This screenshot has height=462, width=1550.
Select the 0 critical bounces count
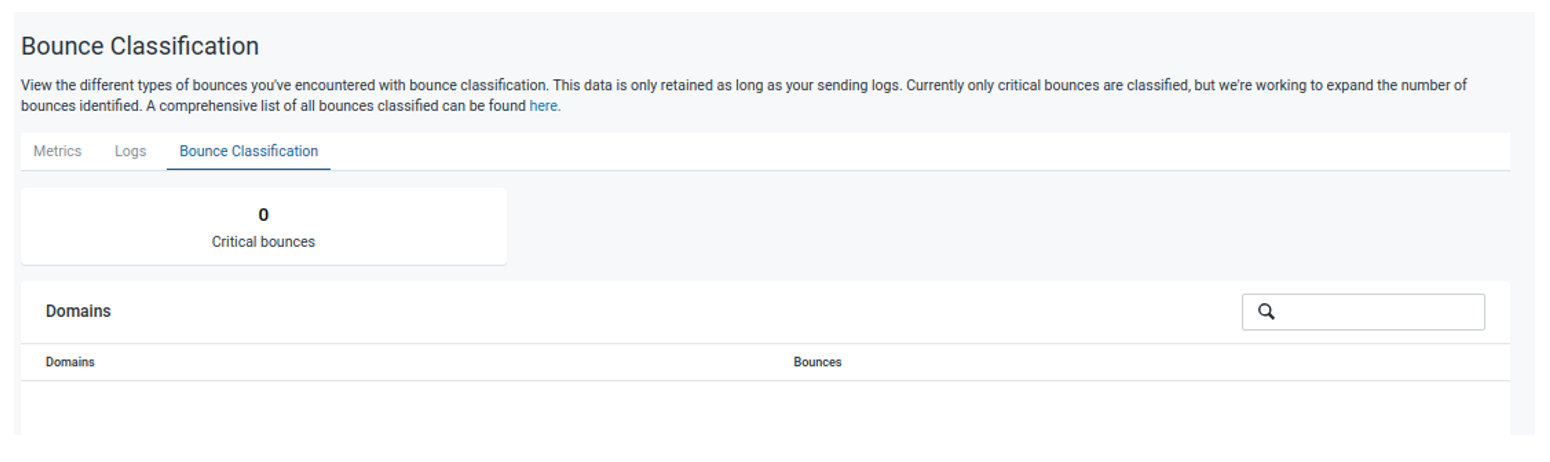(264, 214)
